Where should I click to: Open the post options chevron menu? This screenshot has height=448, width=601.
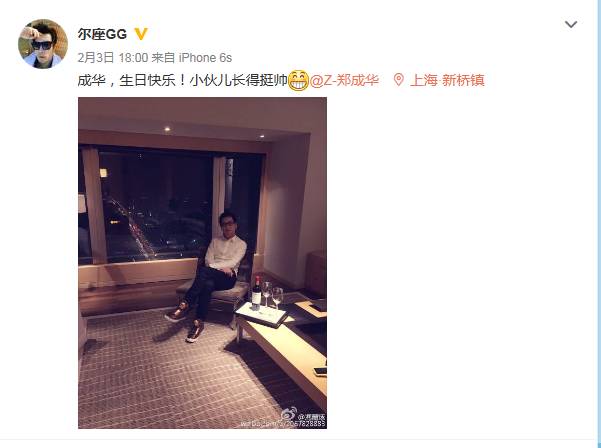tap(571, 25)
